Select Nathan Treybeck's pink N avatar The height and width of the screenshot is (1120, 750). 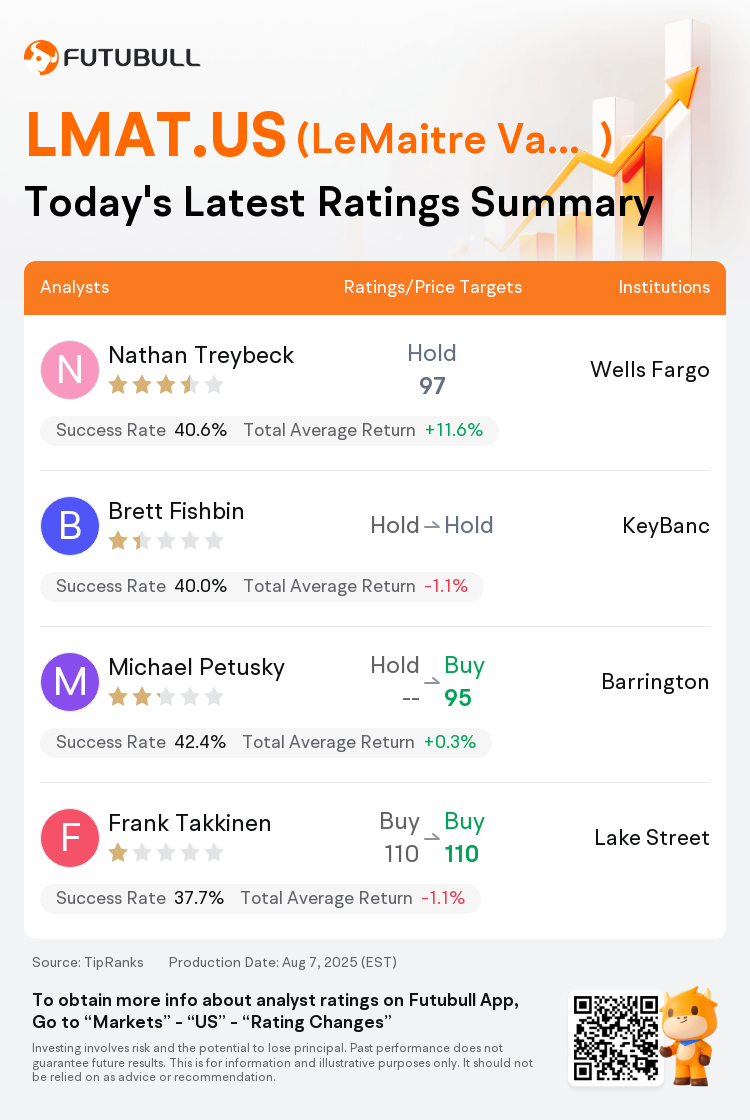[x=69, y=370]
